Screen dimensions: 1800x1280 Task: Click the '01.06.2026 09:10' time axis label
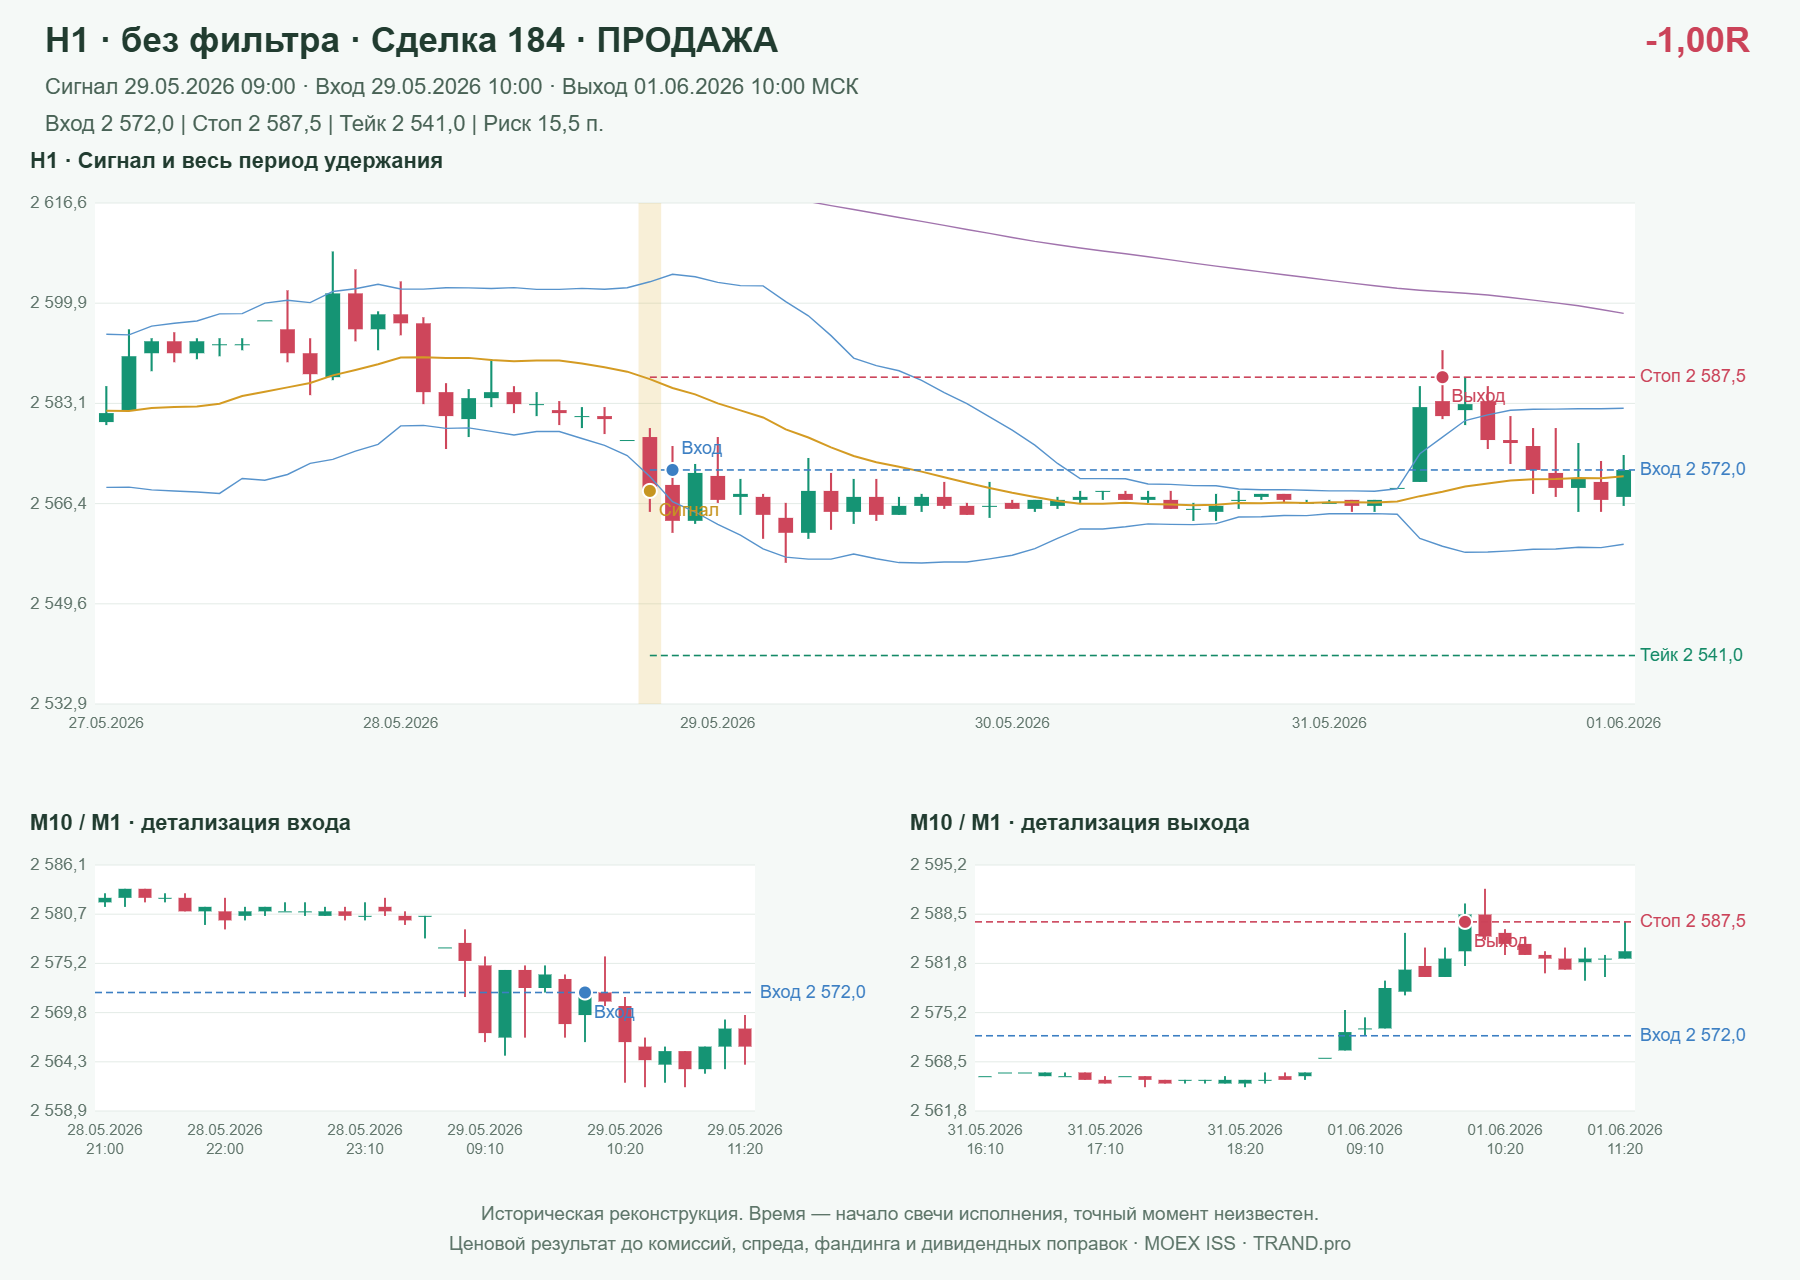tap(1365, 1139)
